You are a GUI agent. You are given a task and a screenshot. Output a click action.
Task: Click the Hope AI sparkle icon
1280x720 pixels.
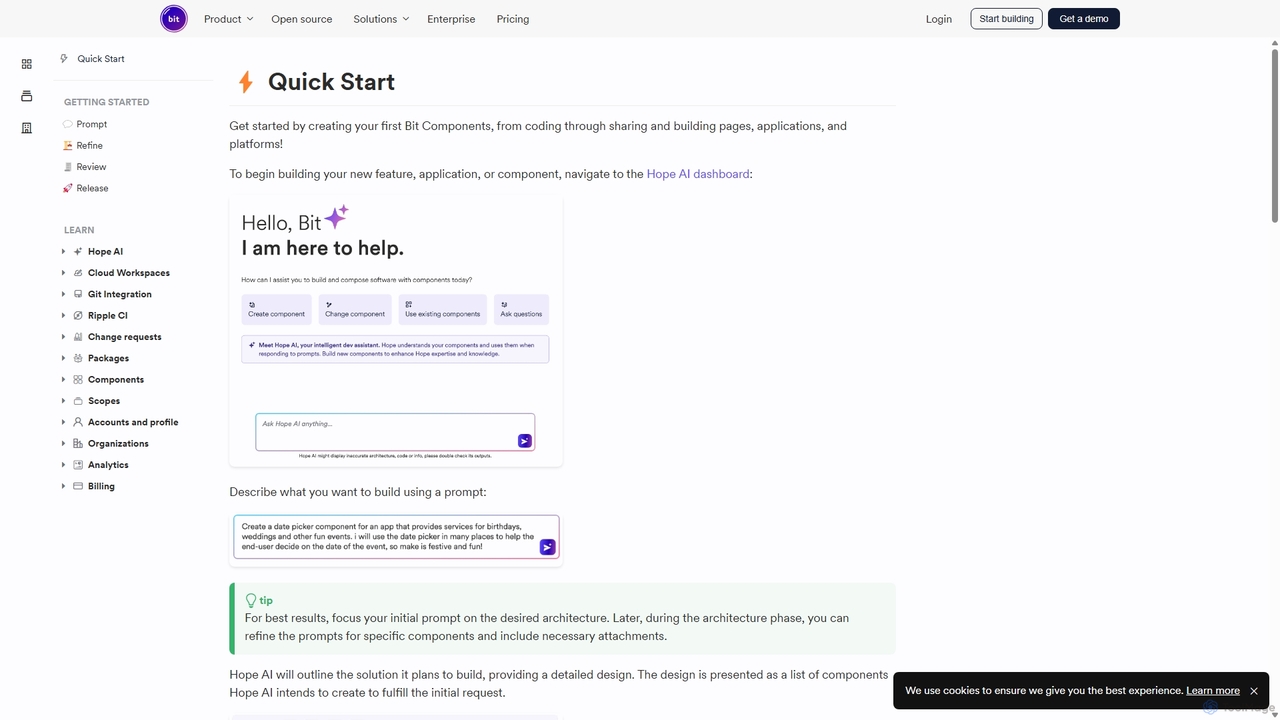(x=78, y=252)
